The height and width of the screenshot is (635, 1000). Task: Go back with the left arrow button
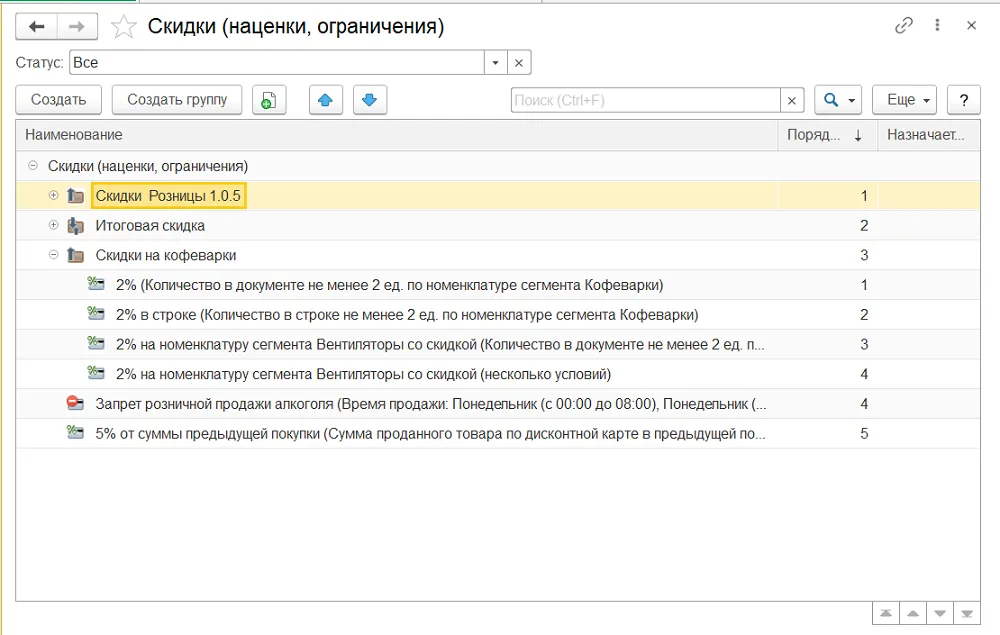36,27
